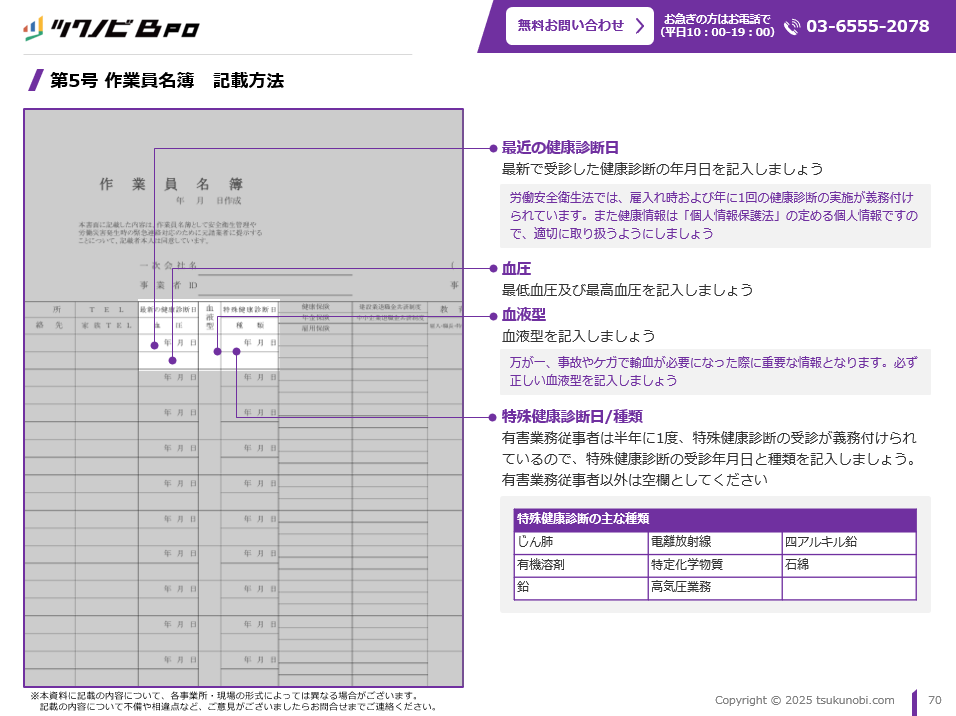
Task: Click the ツクノビBPO logo
Action: tap(111, 27)
